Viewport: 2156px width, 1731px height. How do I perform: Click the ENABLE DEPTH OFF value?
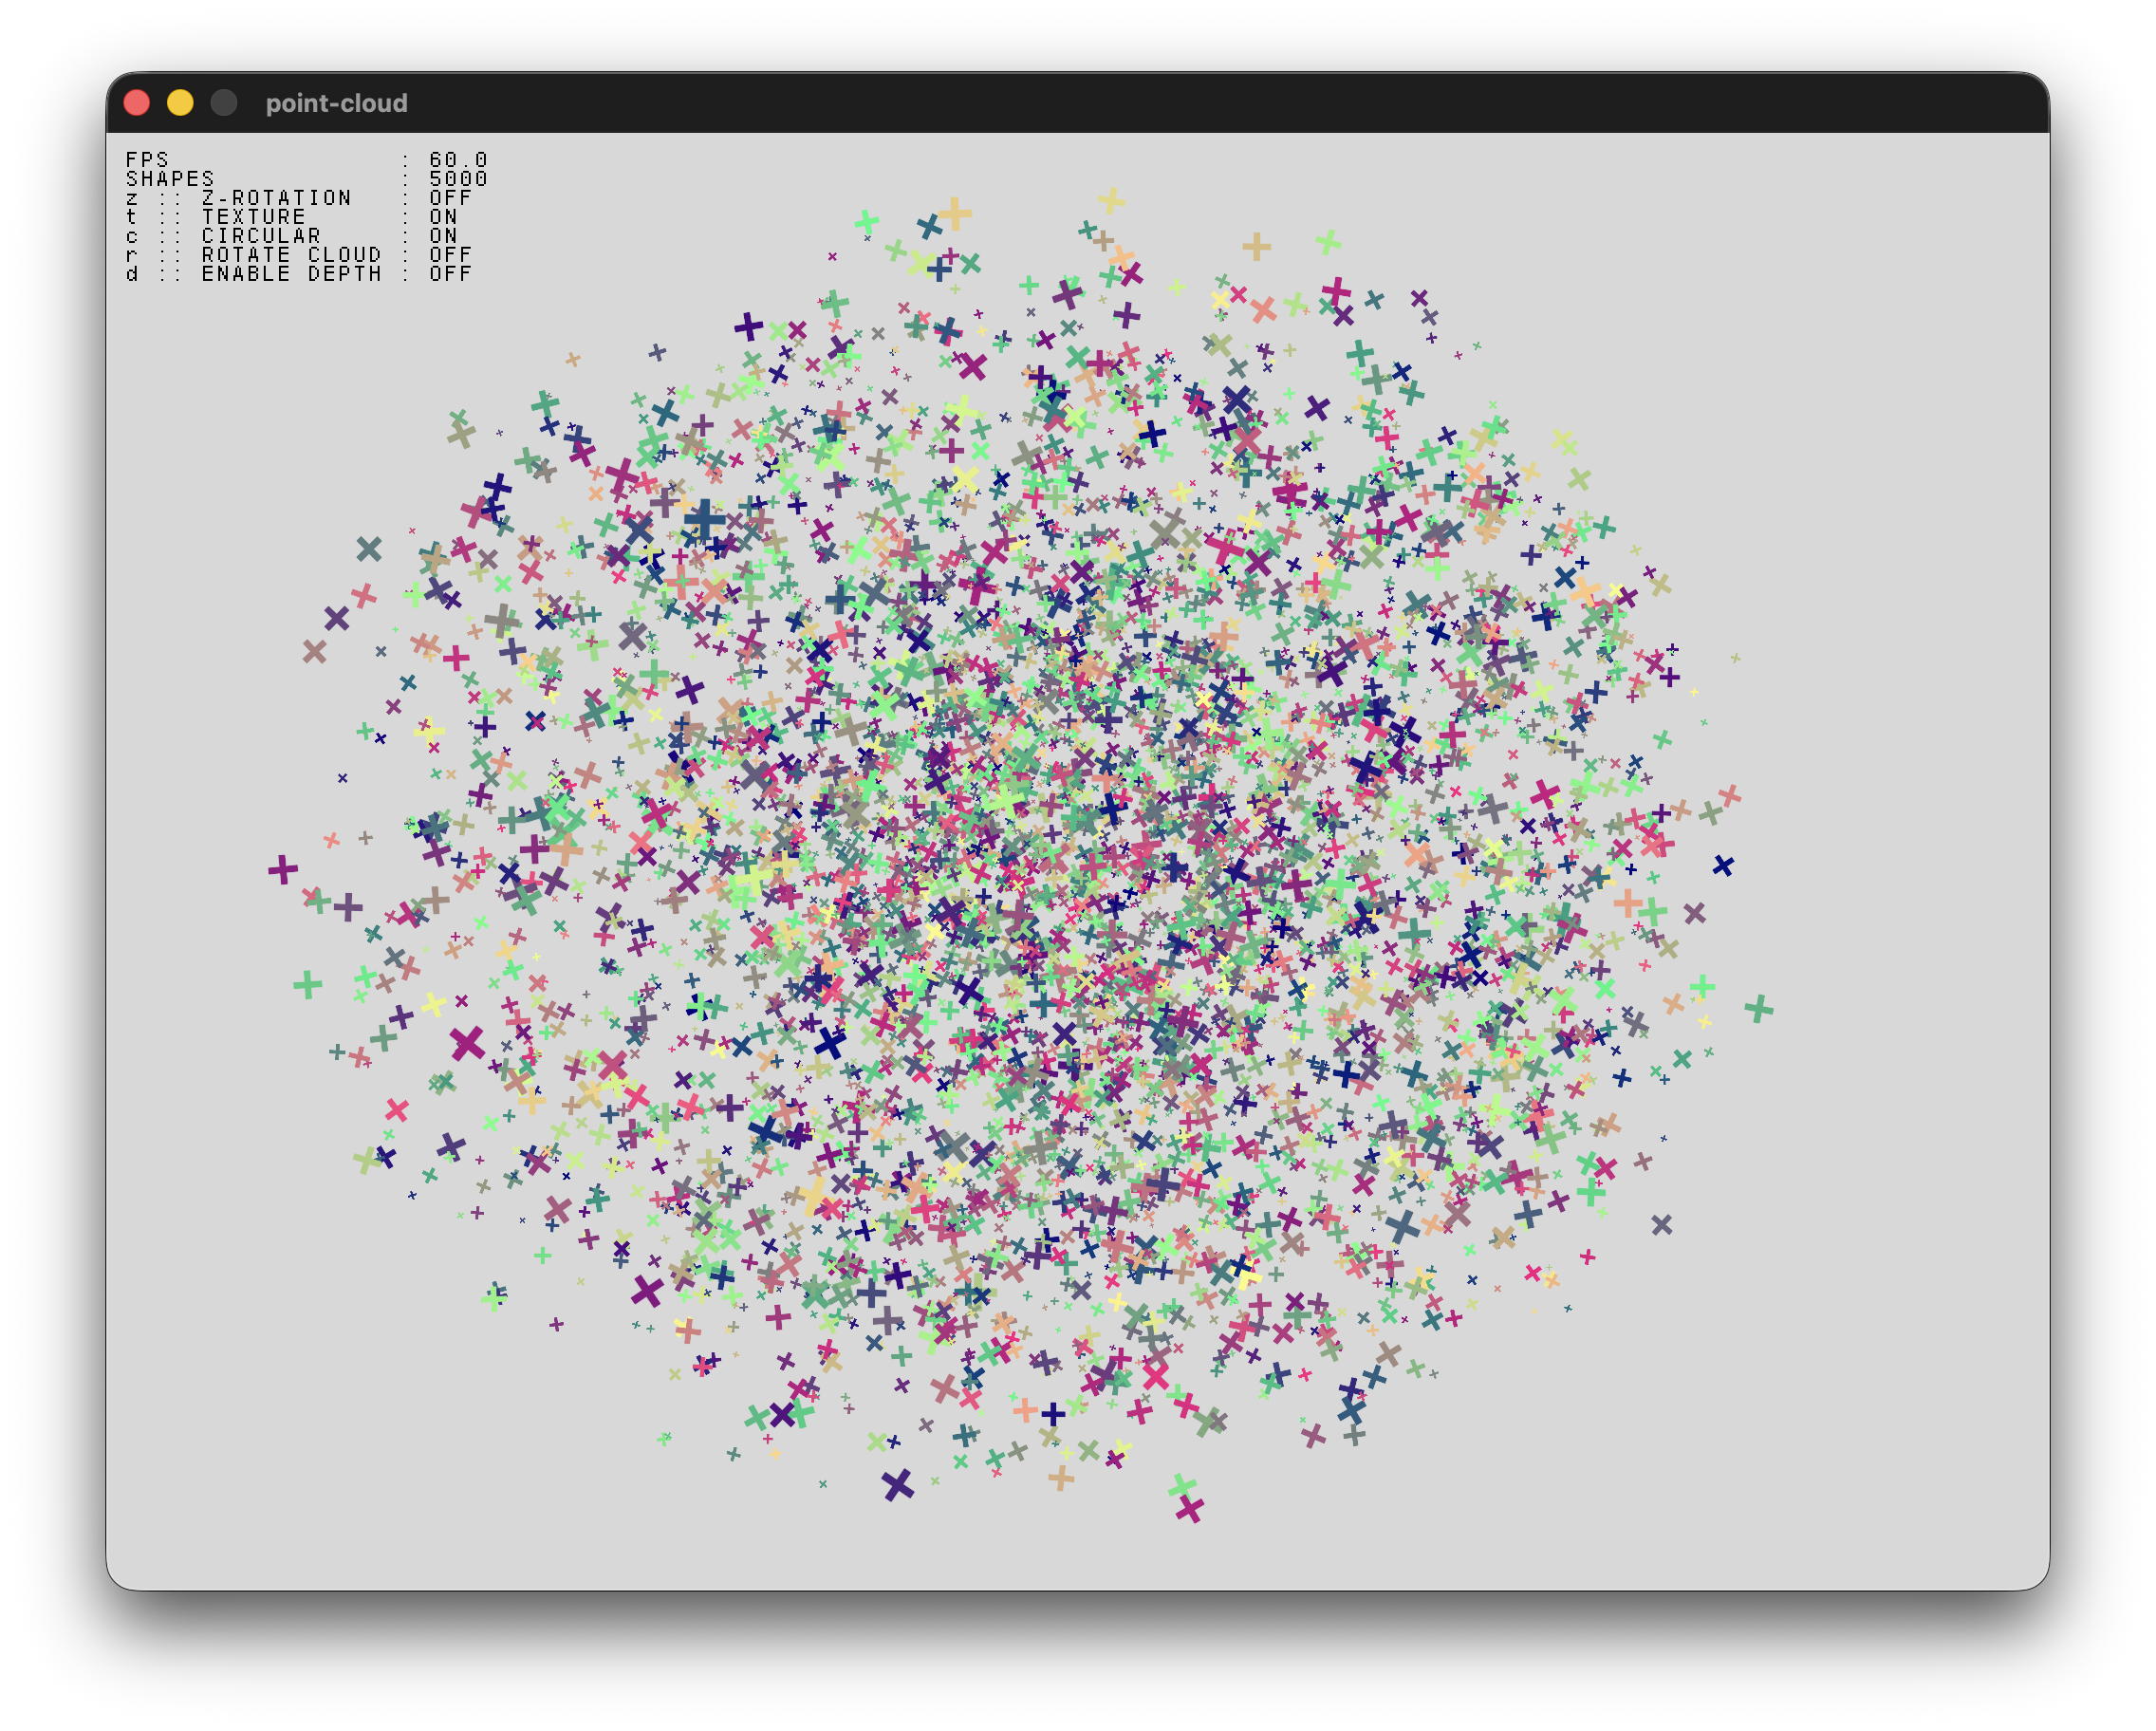pos(449,274)
